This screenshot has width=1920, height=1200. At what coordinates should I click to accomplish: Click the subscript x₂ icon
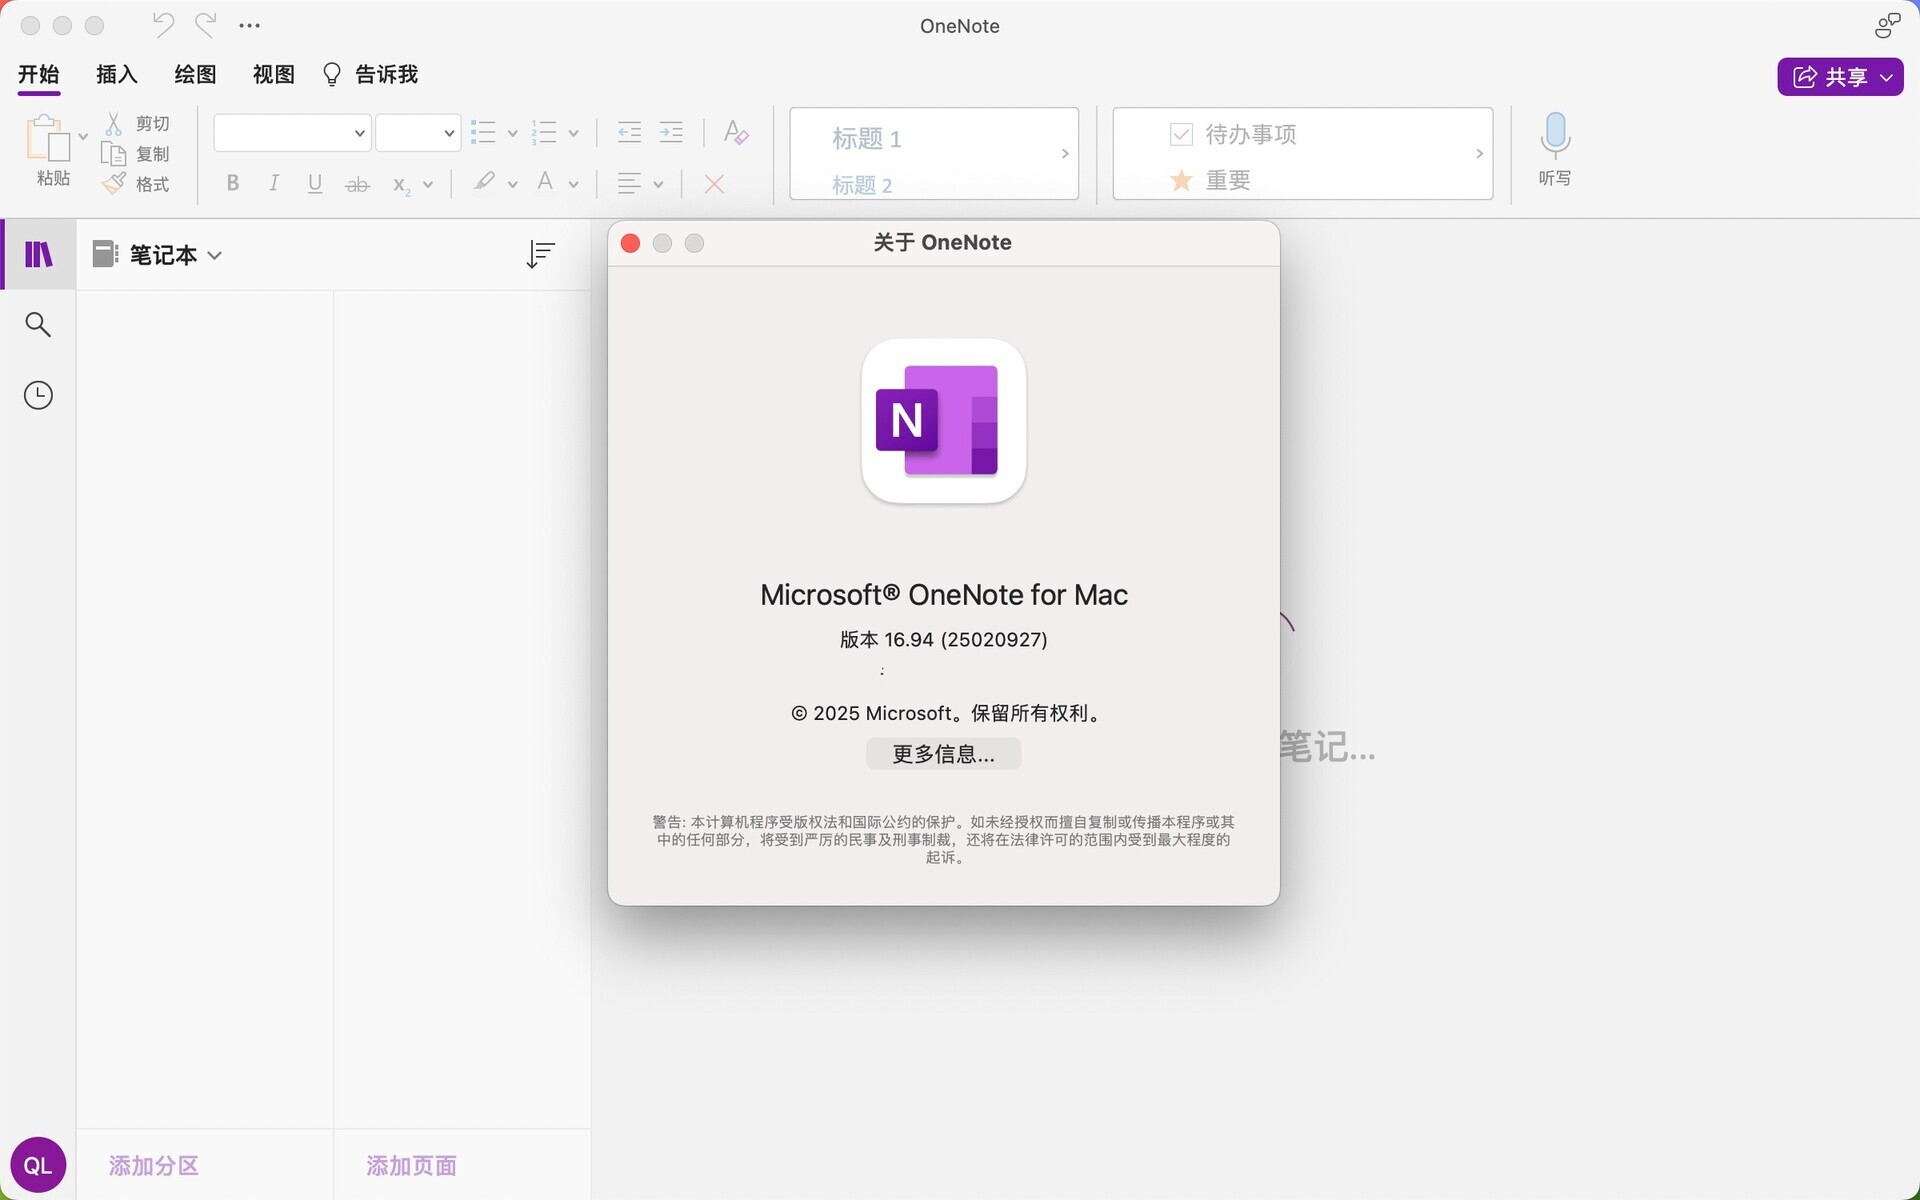(401, 184)
